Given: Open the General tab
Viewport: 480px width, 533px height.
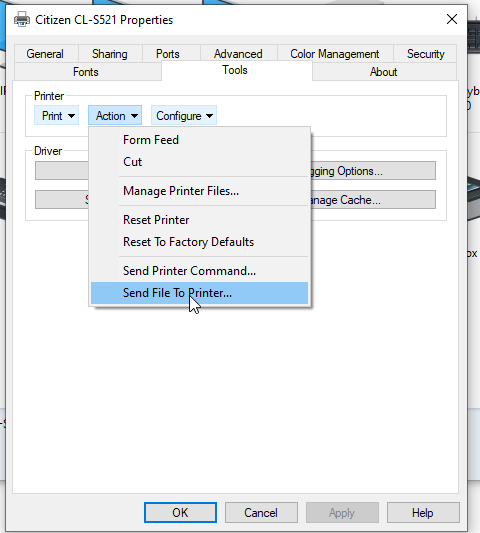Looking at the screenshot, I should click(45, 54).
